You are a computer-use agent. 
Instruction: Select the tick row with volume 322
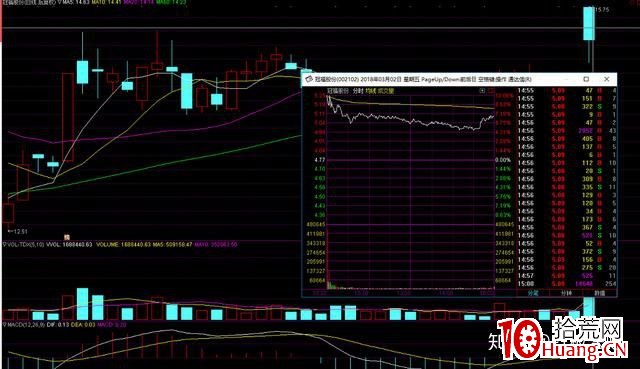tap(567, 107)
